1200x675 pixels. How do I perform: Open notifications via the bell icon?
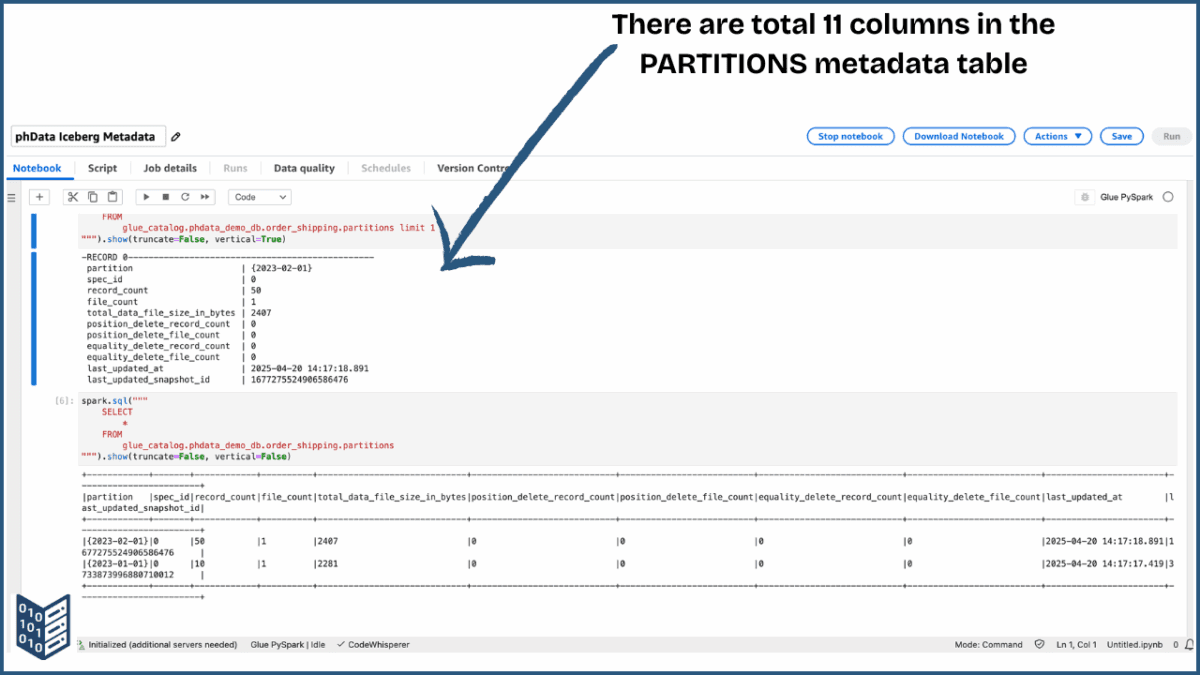coord(1192,644)
